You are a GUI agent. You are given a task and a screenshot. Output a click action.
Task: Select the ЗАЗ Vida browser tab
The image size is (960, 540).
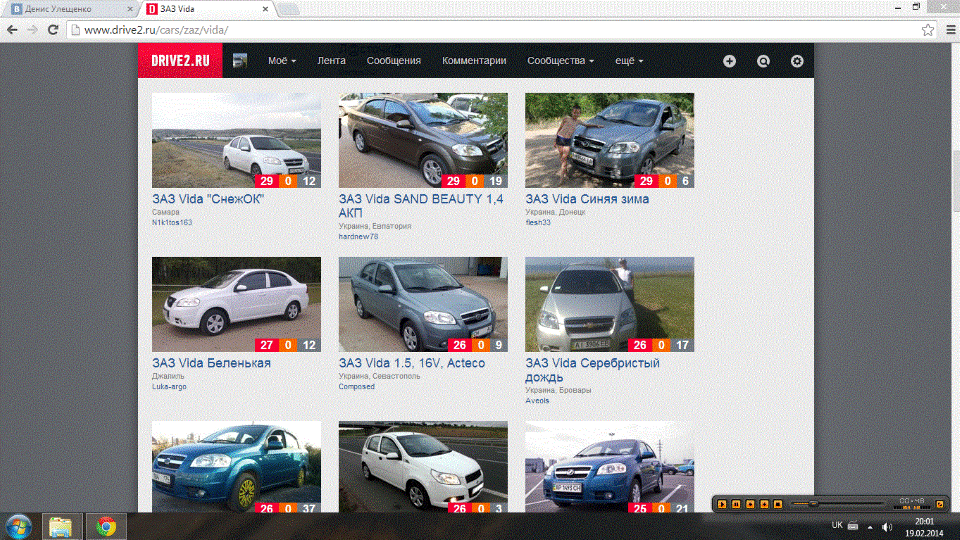208,9
